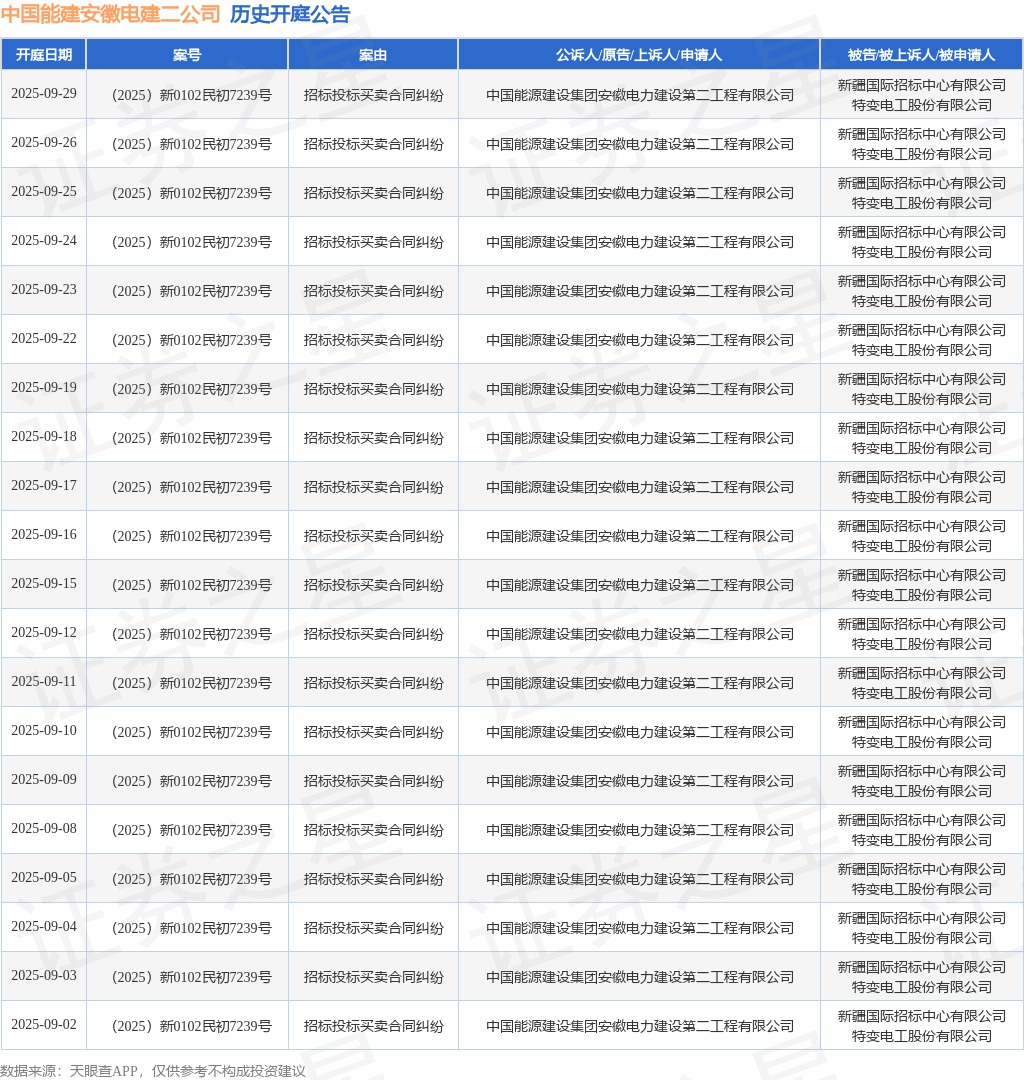Screen dimensions: 1024x1080
Task: Select the date cell 2025-09-08
Action: pos(44,827)
